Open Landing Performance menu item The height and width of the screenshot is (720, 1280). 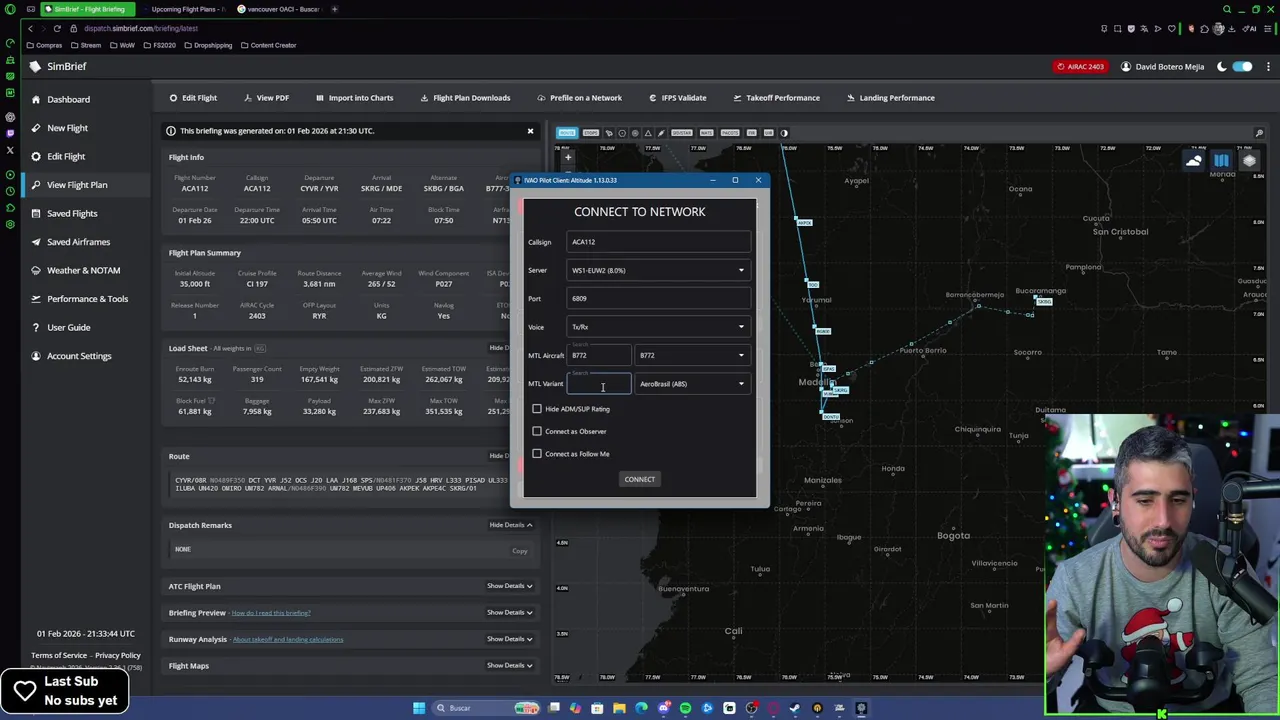click(890, 98)
